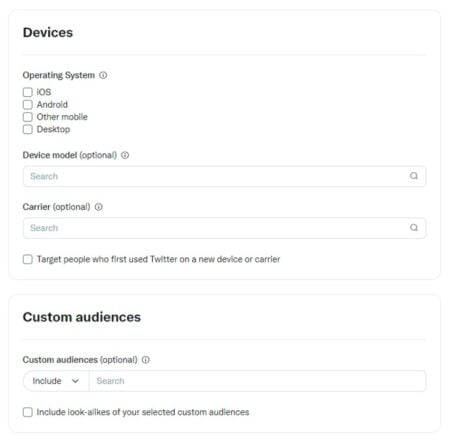Check the Android checkbox
451x441 pixels.
[28, 105]
